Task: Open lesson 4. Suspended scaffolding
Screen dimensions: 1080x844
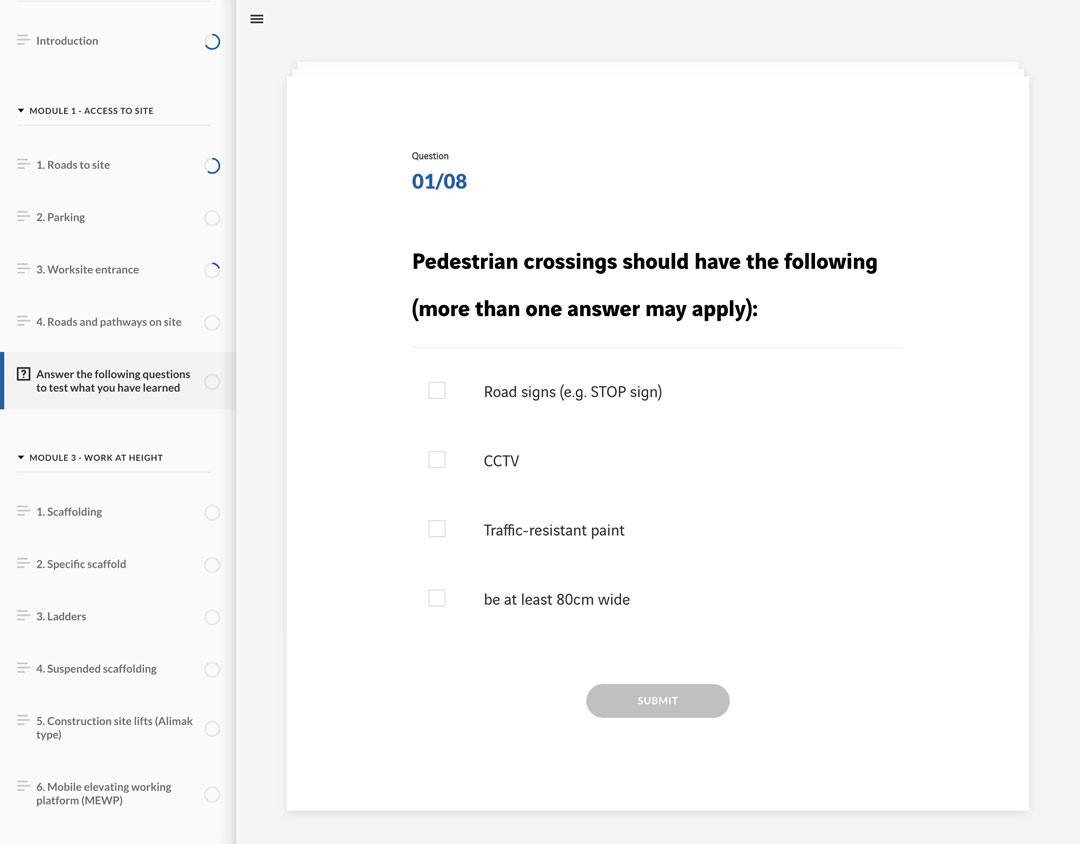Action: pos(96,669)
